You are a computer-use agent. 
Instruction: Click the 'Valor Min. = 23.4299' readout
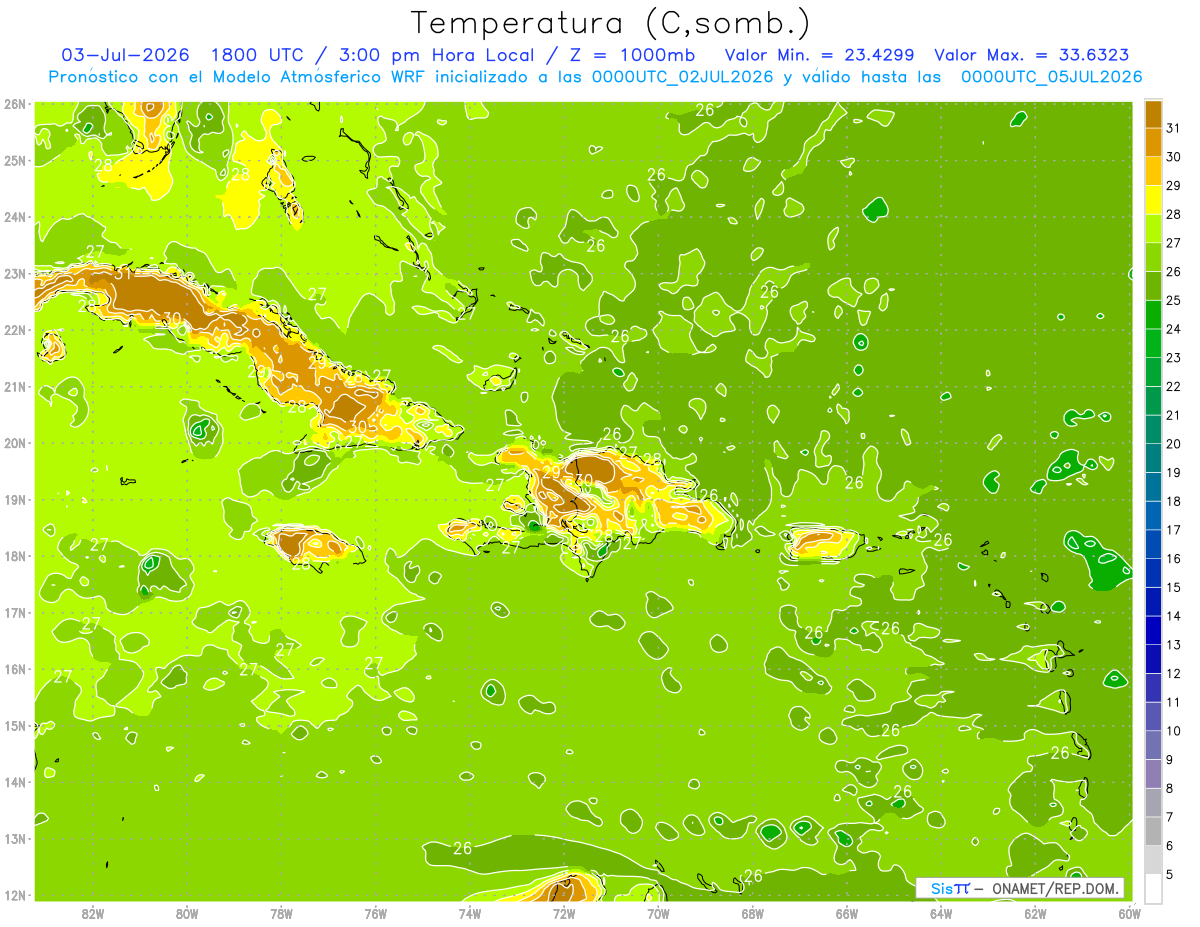coord(819,55)
